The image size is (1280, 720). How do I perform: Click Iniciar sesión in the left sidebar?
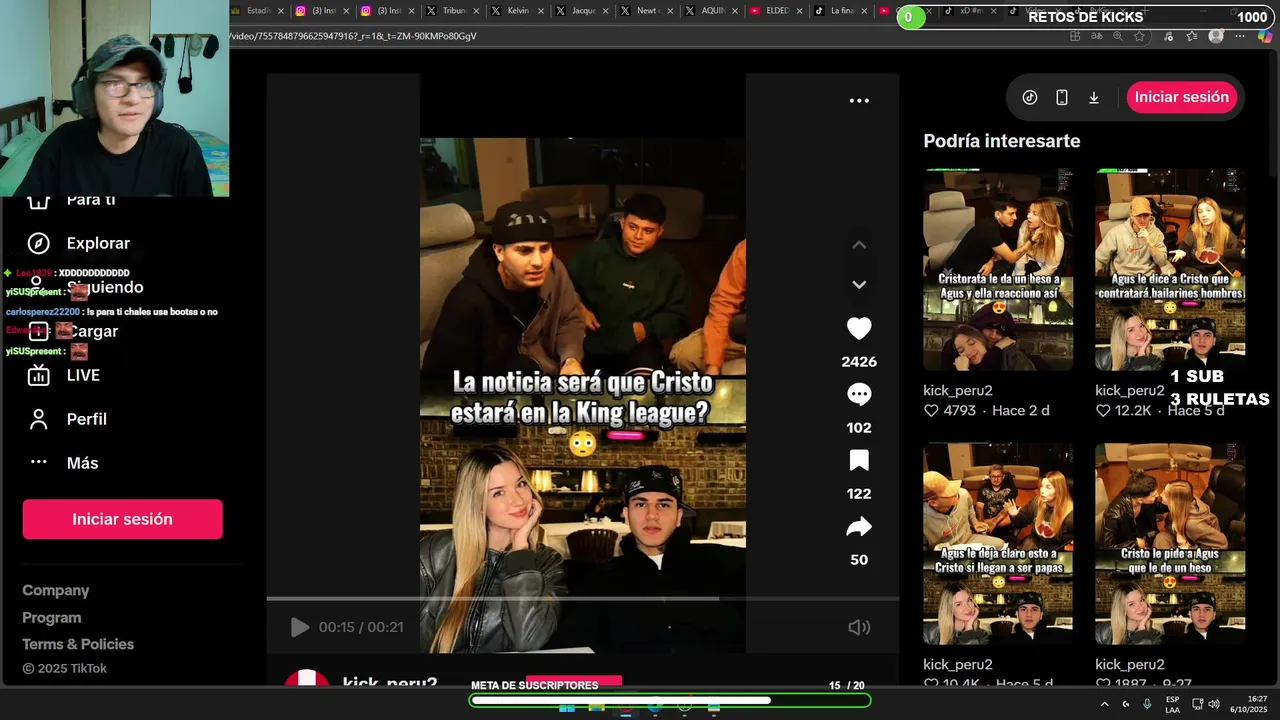tap(122, 519)
